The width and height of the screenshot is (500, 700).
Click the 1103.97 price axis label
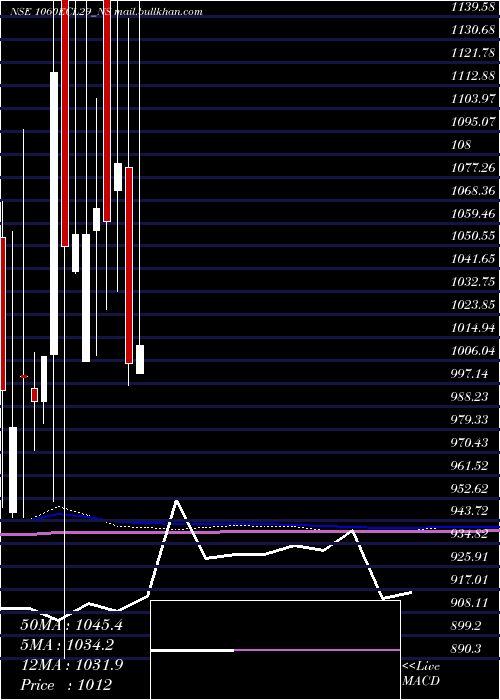tap(473, 99)
